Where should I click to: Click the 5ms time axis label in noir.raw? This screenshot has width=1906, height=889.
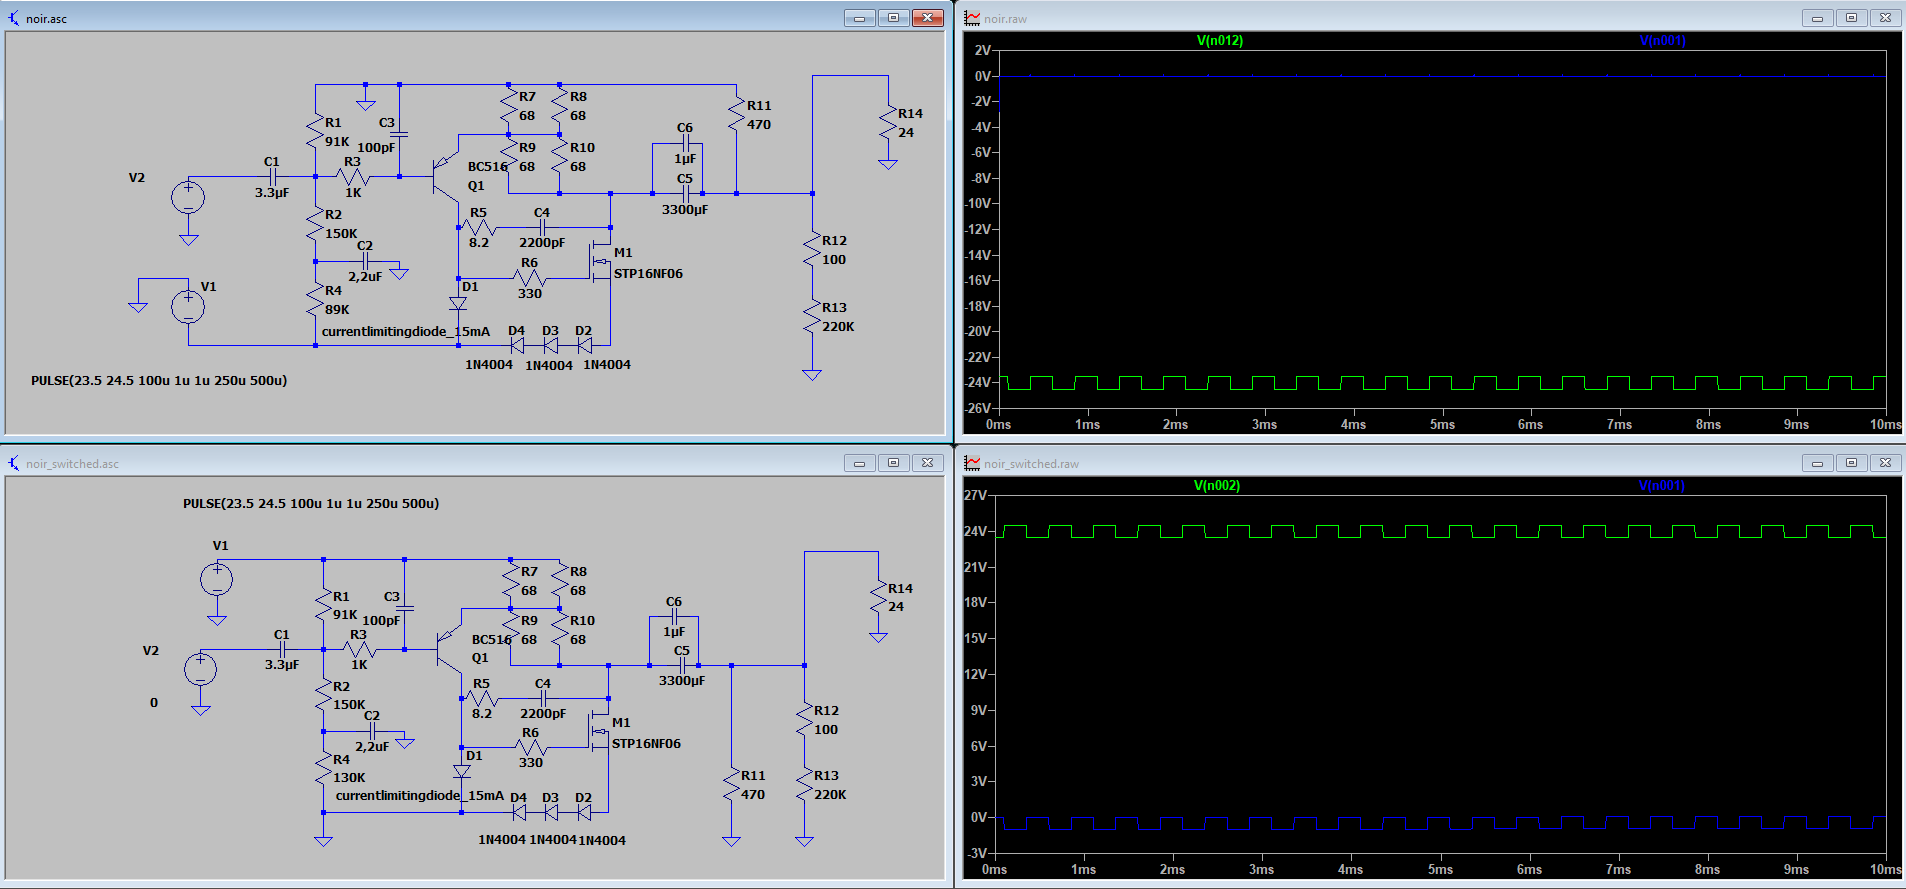tap(1442, 425)
